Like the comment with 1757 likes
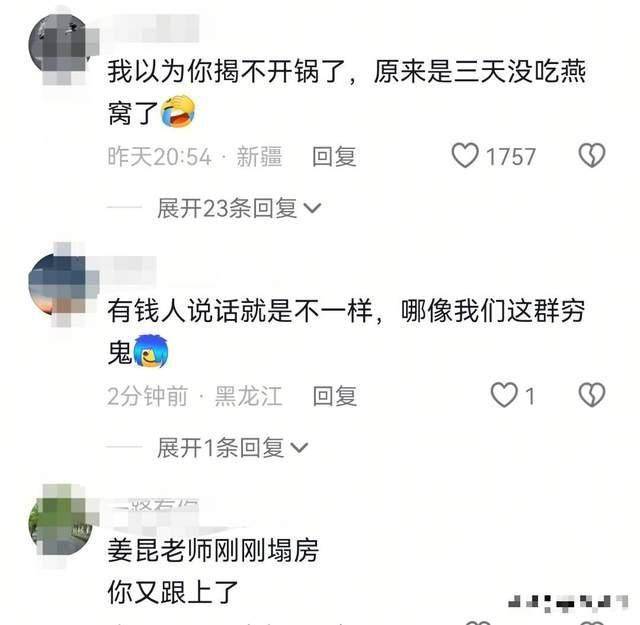Image resolution: width=640 pixels, height=625 pixels. click(x=465, y=156)
